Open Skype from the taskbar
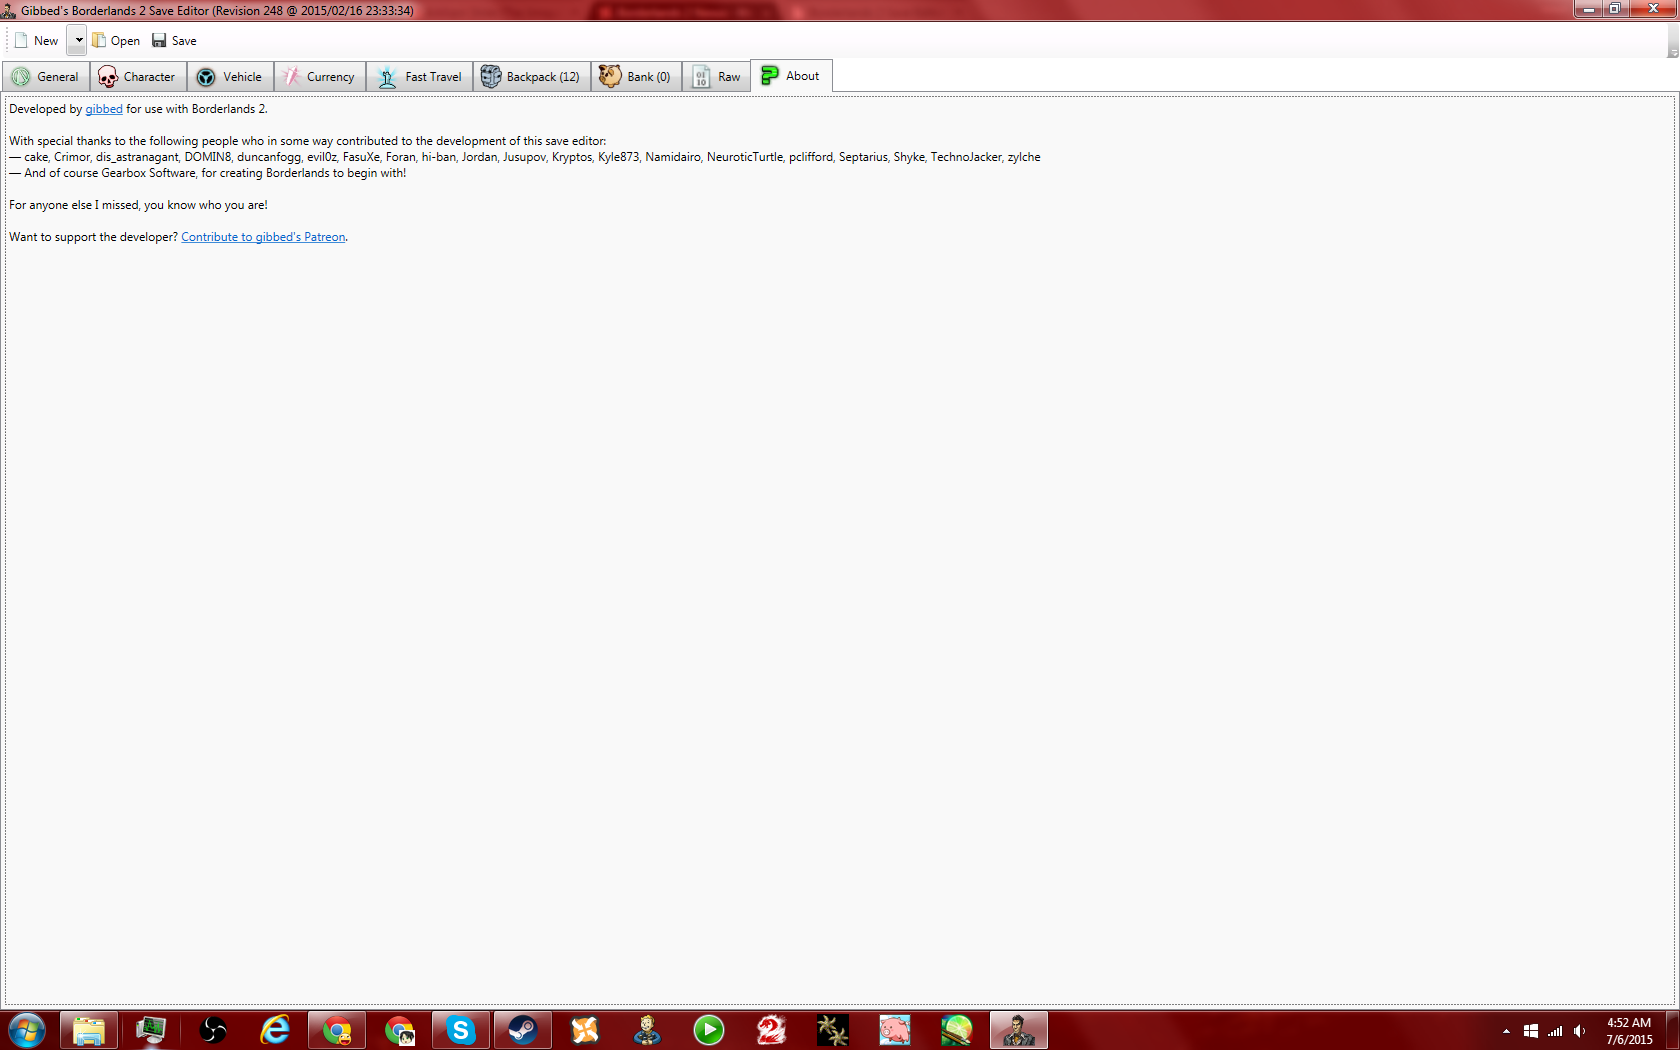 [461, 1030]
